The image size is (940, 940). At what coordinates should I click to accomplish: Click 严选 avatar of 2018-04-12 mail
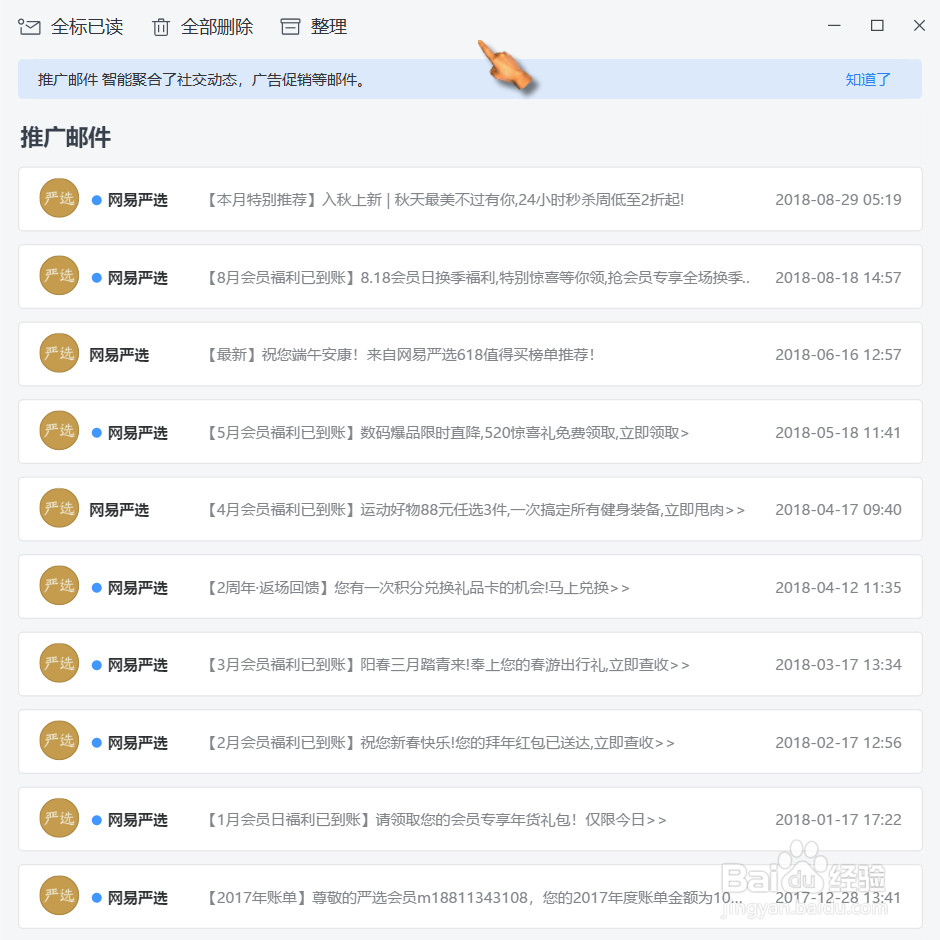pos(59,586)
